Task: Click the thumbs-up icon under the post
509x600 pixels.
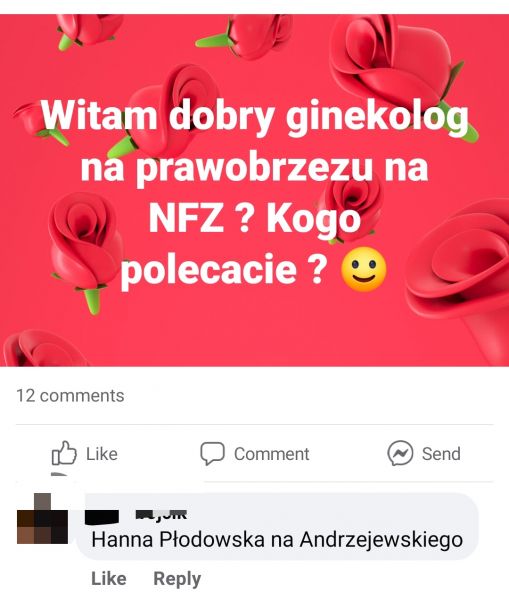Action: 64,453
